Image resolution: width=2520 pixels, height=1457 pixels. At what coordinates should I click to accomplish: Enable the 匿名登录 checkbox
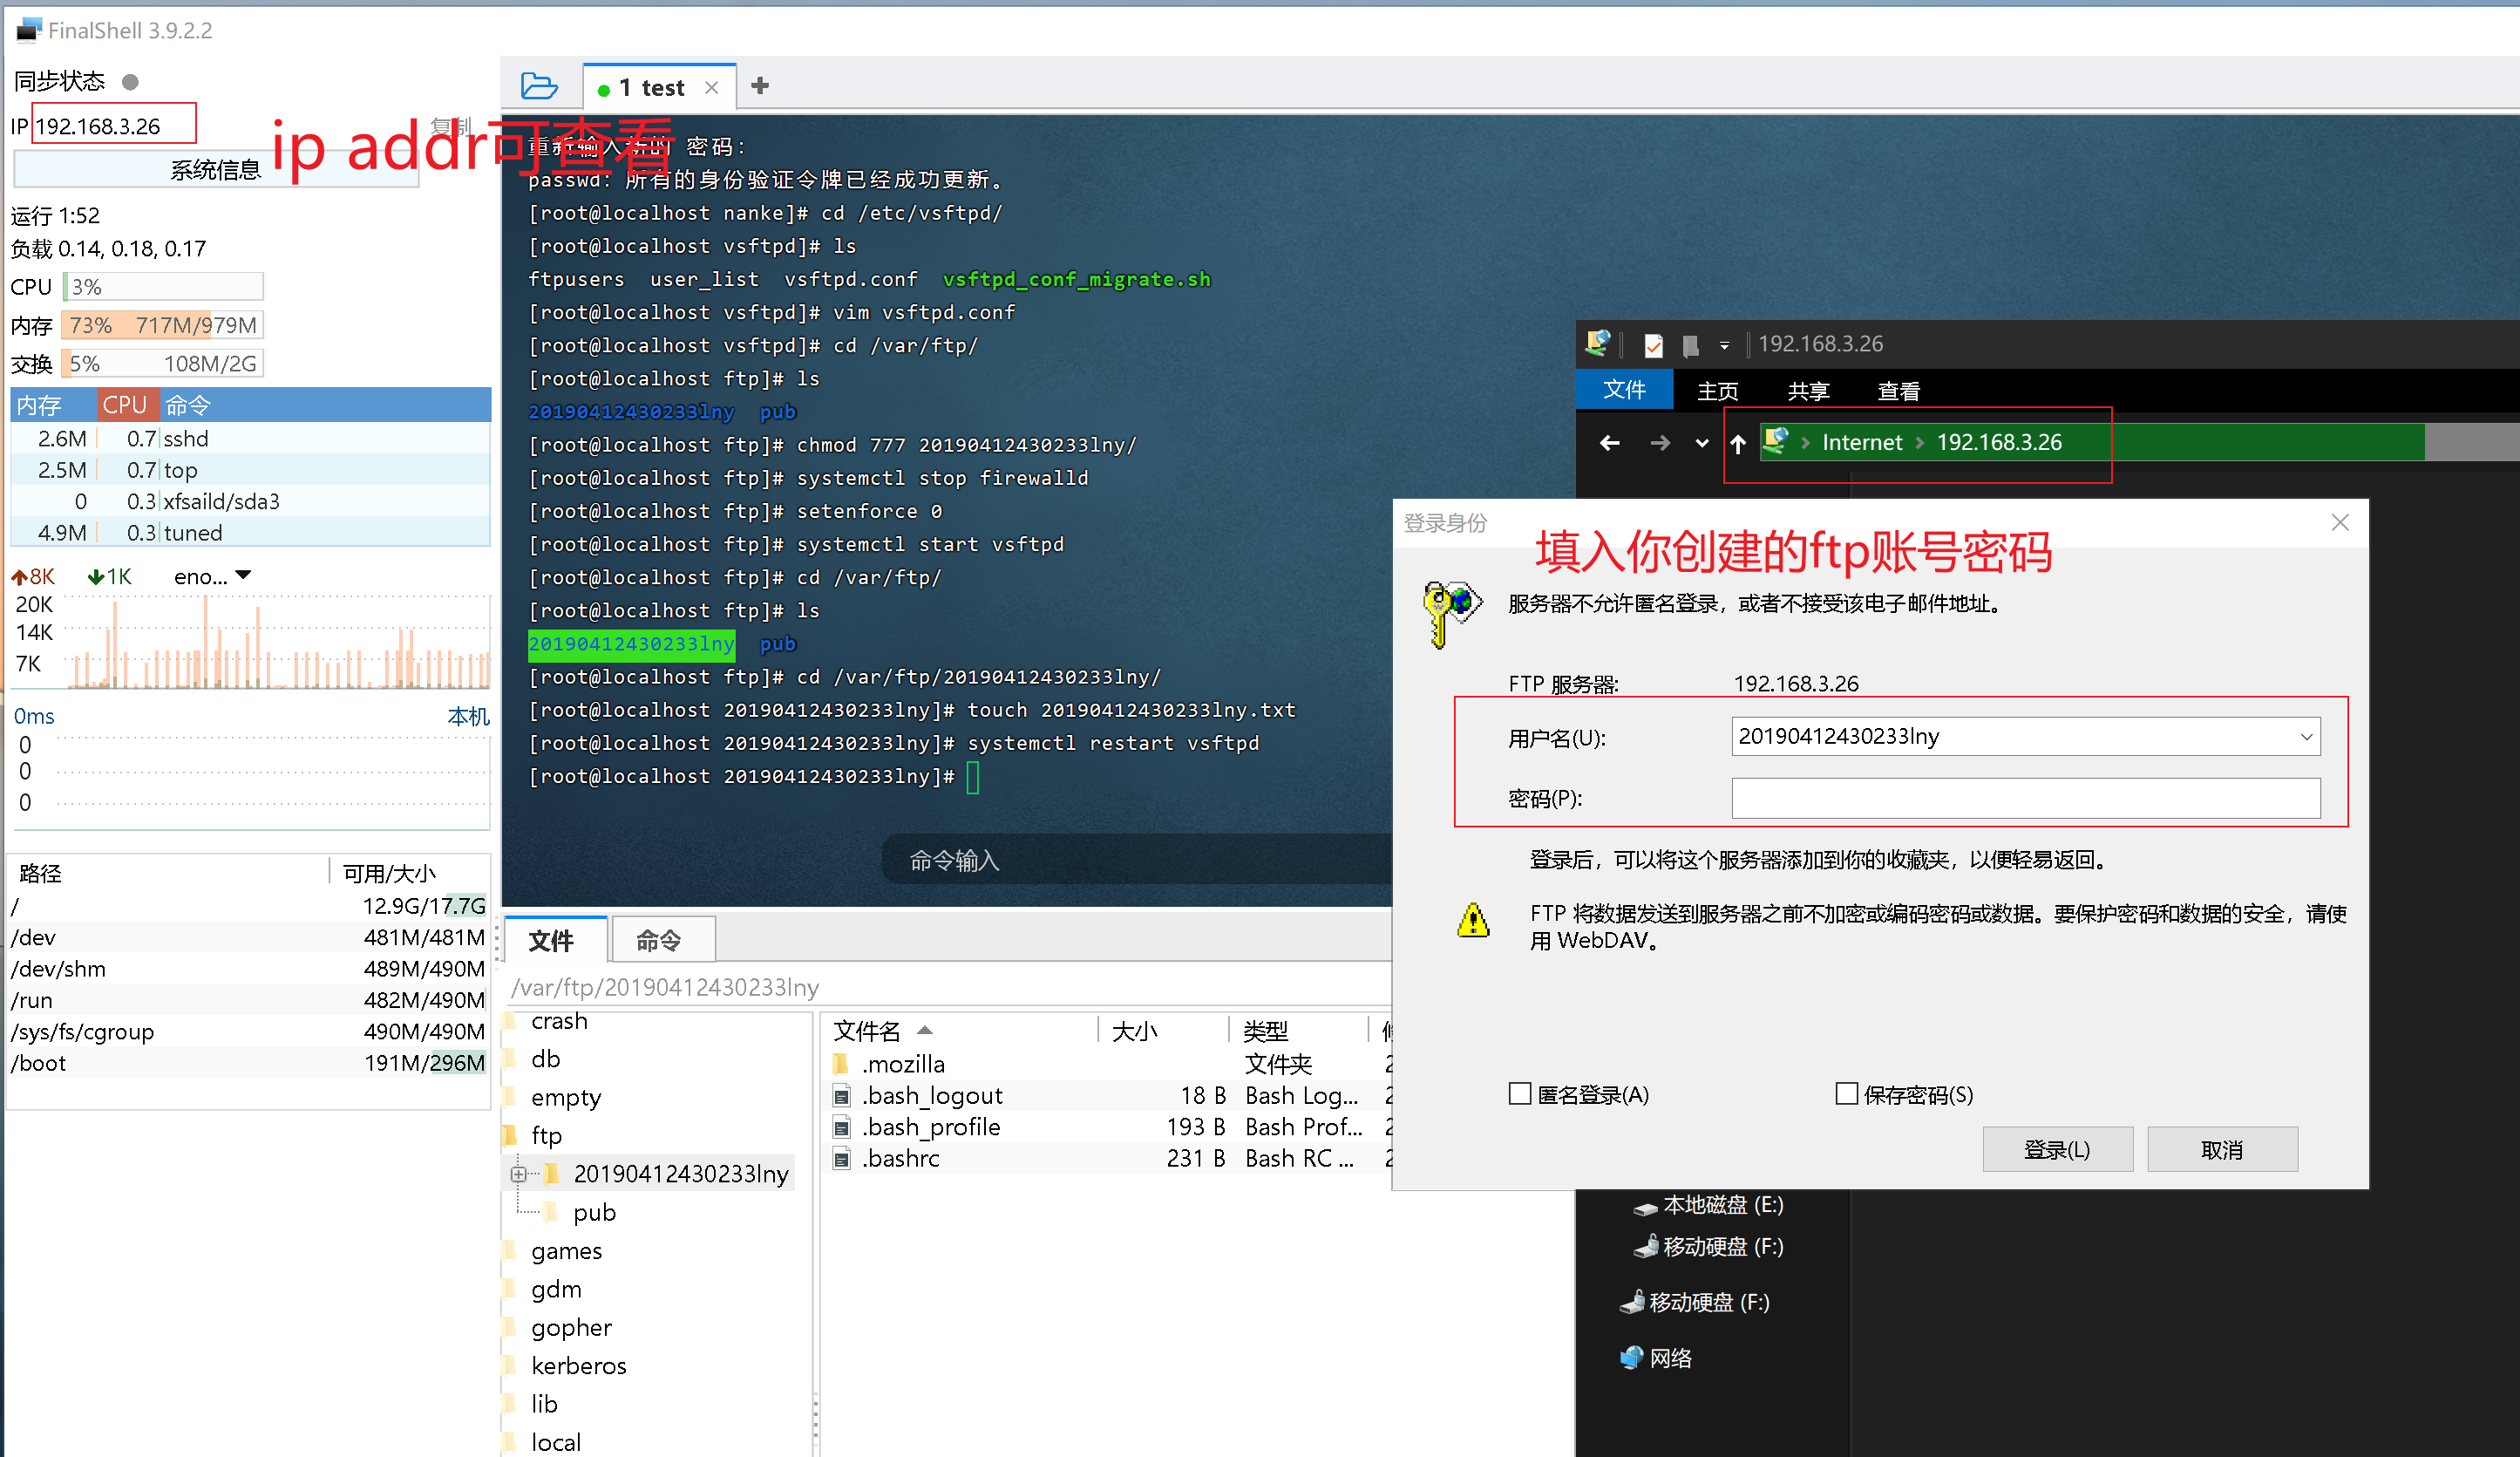point(1520,1094)
